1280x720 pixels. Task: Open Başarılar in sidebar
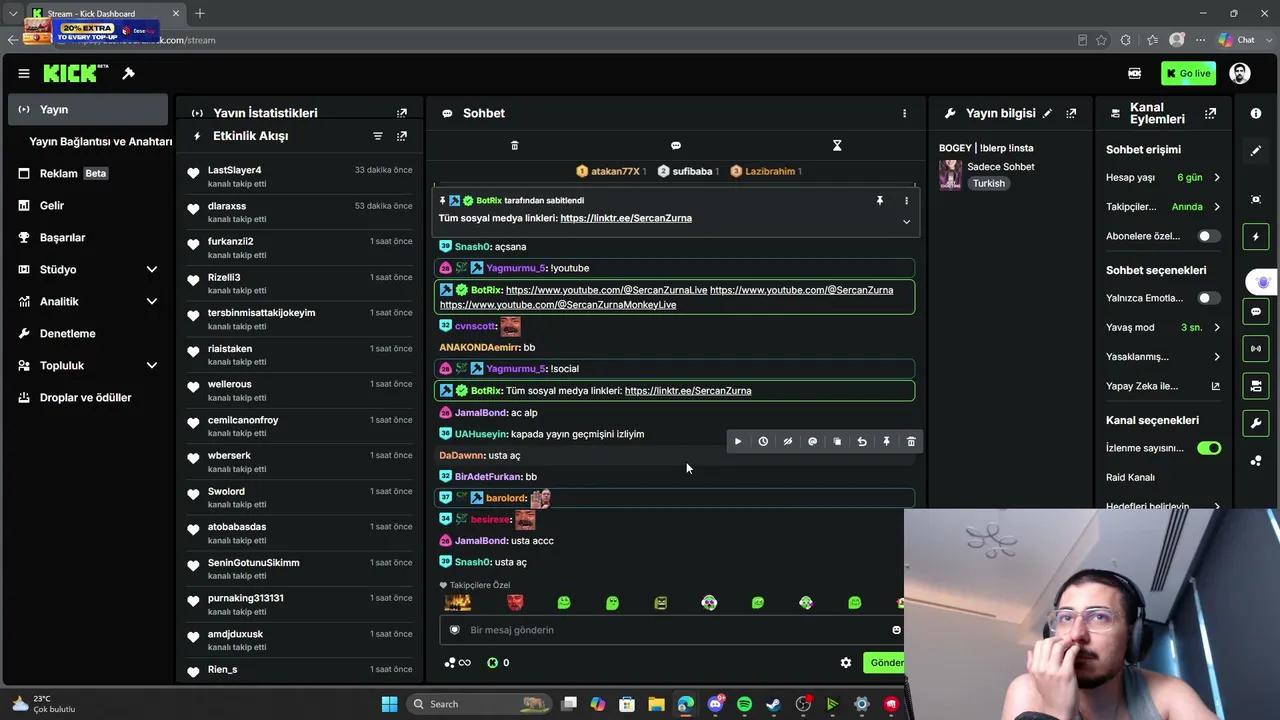click(x=88, y=238)
